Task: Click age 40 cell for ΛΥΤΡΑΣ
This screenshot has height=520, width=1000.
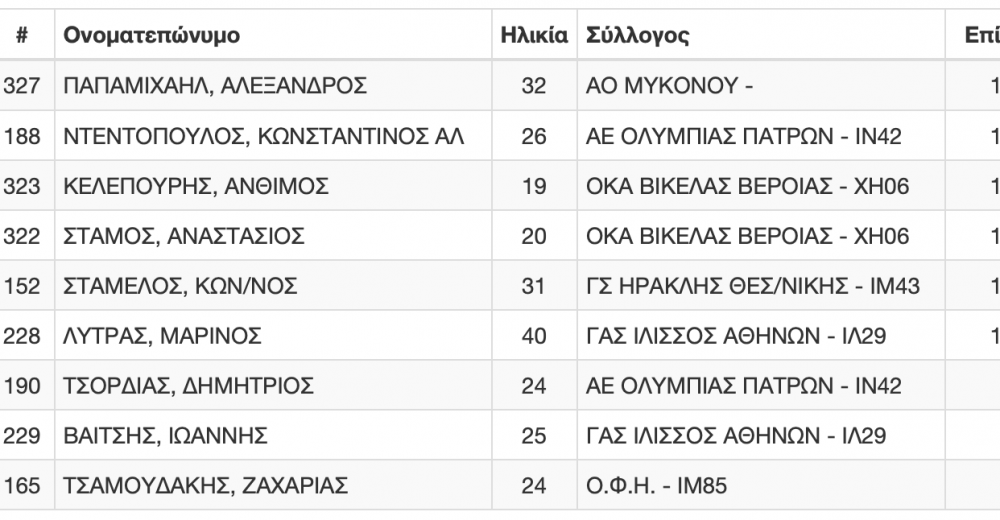Action: [534, 336]
